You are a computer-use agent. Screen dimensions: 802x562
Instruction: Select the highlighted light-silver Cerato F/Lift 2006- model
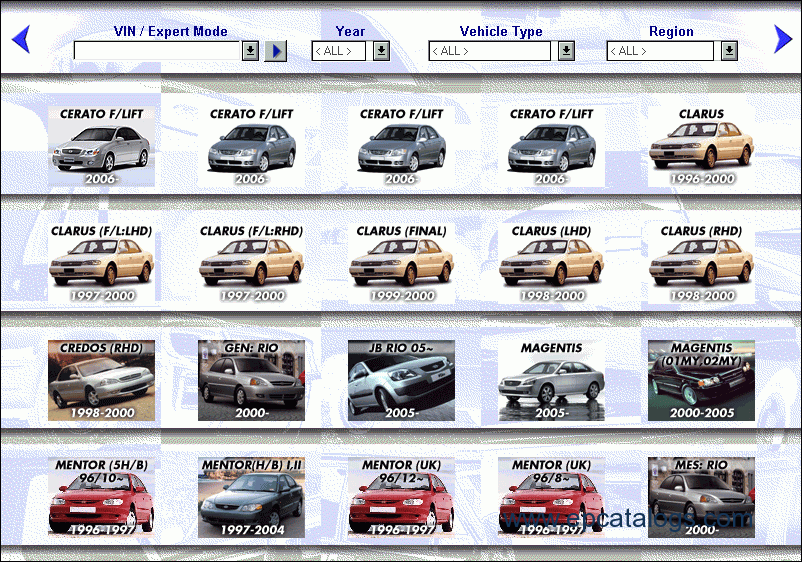click(101, 146)
